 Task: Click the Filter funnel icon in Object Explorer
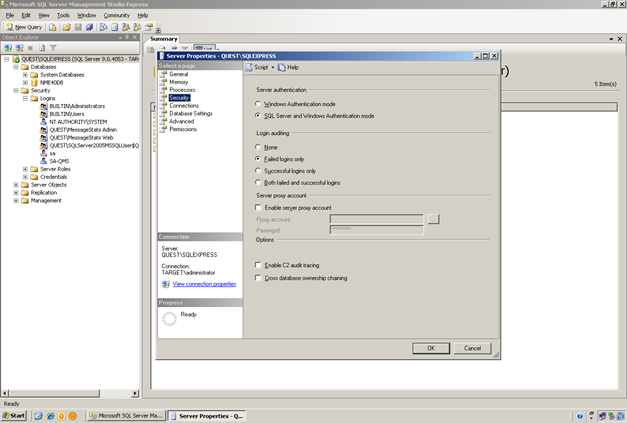[x=53, y=48]
